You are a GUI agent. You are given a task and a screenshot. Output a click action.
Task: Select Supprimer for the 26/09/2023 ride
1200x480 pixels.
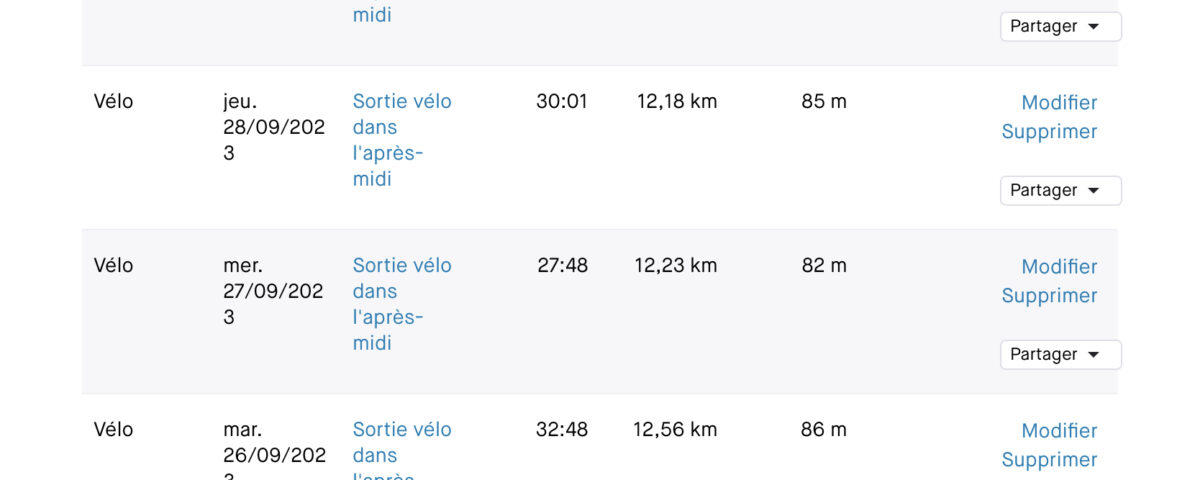tap(1049, 459)
